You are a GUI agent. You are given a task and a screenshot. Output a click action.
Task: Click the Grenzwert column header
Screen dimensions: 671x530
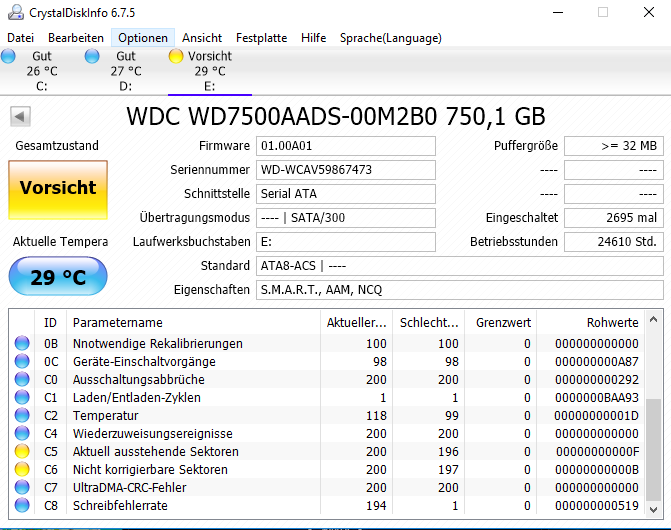501,322
